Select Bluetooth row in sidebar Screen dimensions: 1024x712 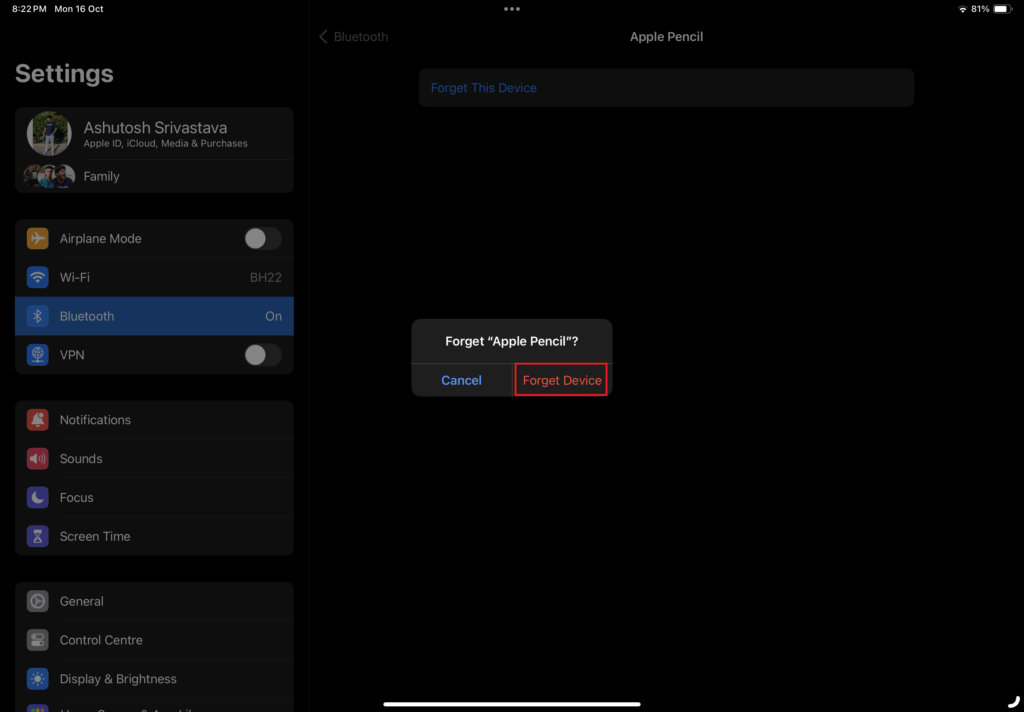pos(154,316)
